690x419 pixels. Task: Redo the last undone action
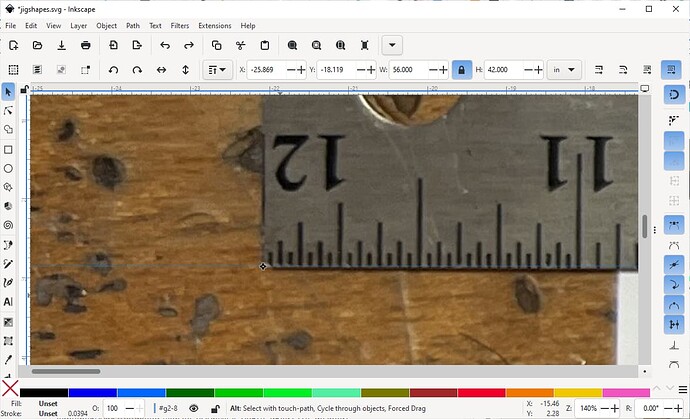(x=189, y=45)
